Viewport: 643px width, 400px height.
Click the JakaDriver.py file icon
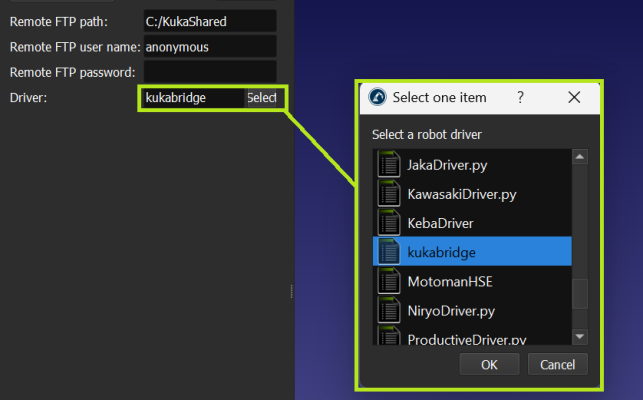[388, 165]
